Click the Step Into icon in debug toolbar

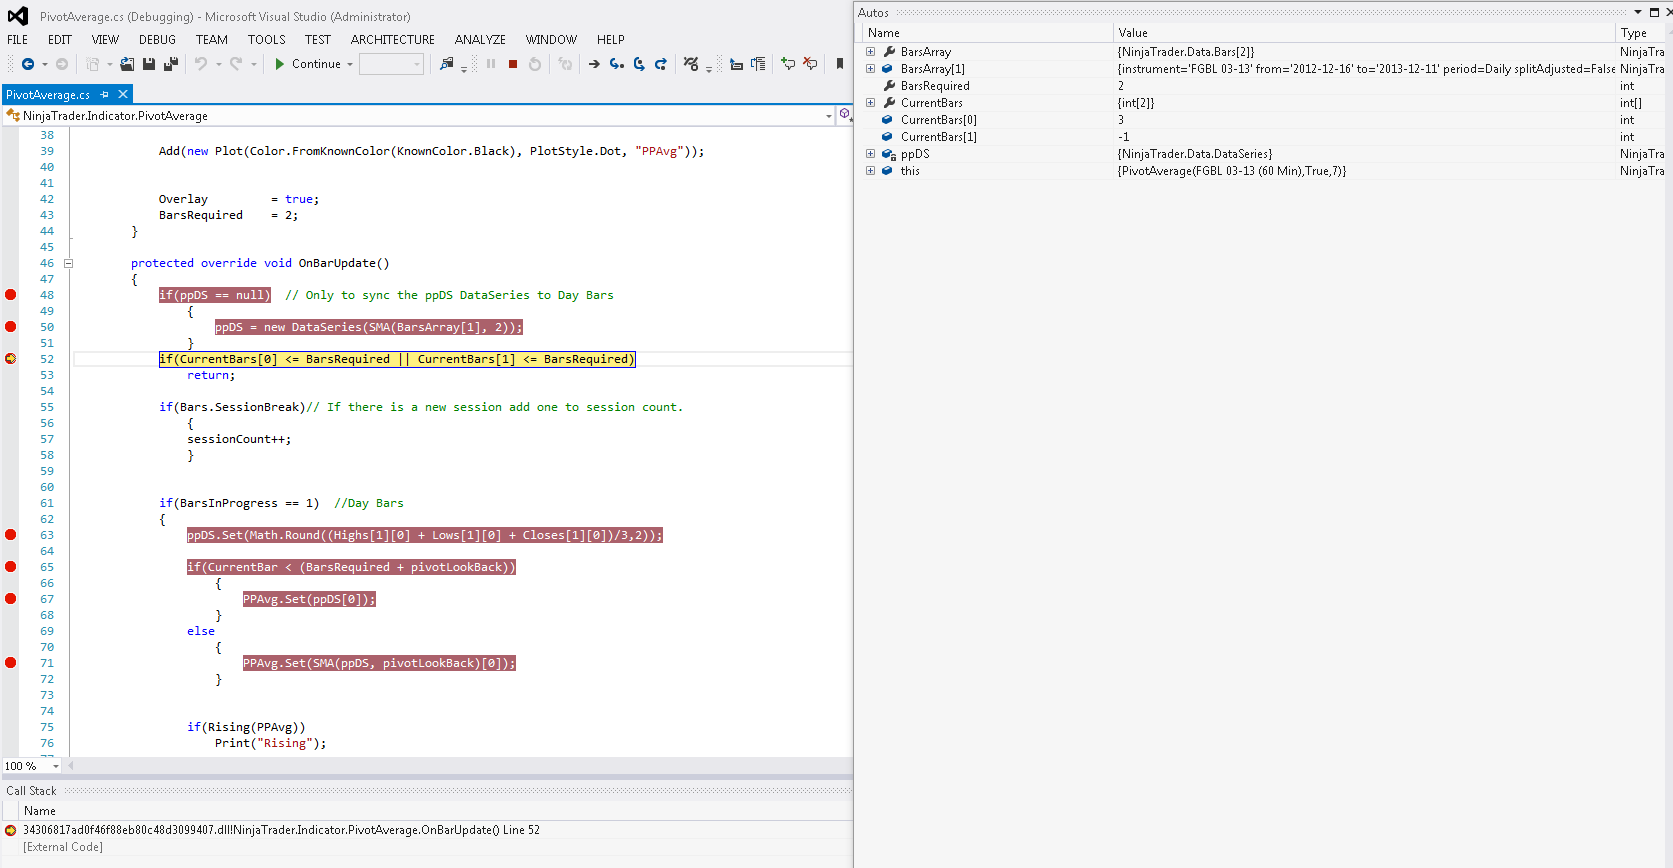tap(617, 64)
